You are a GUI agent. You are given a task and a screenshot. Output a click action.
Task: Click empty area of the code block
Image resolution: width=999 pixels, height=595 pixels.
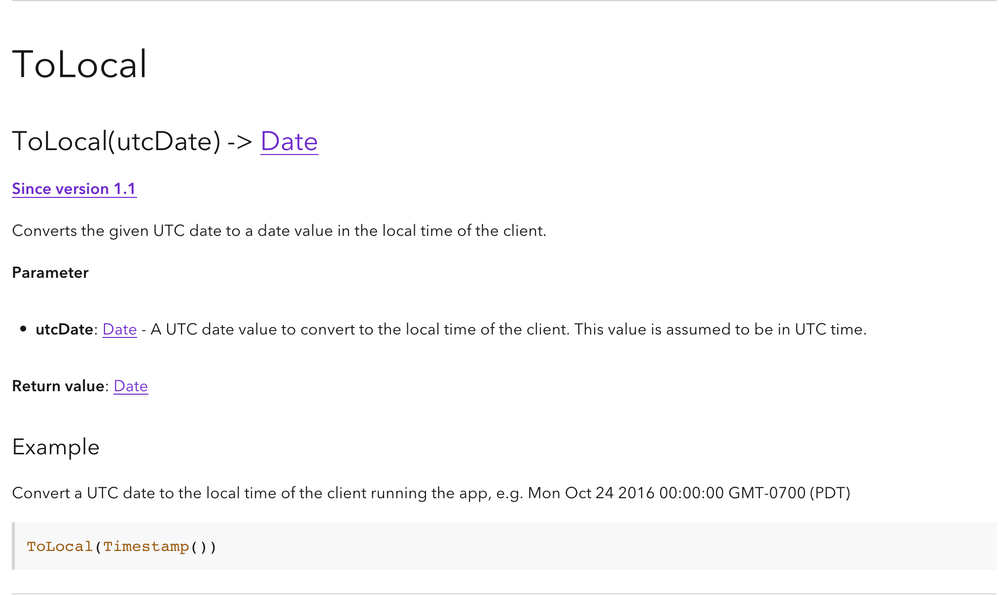(x=600, y=546)
